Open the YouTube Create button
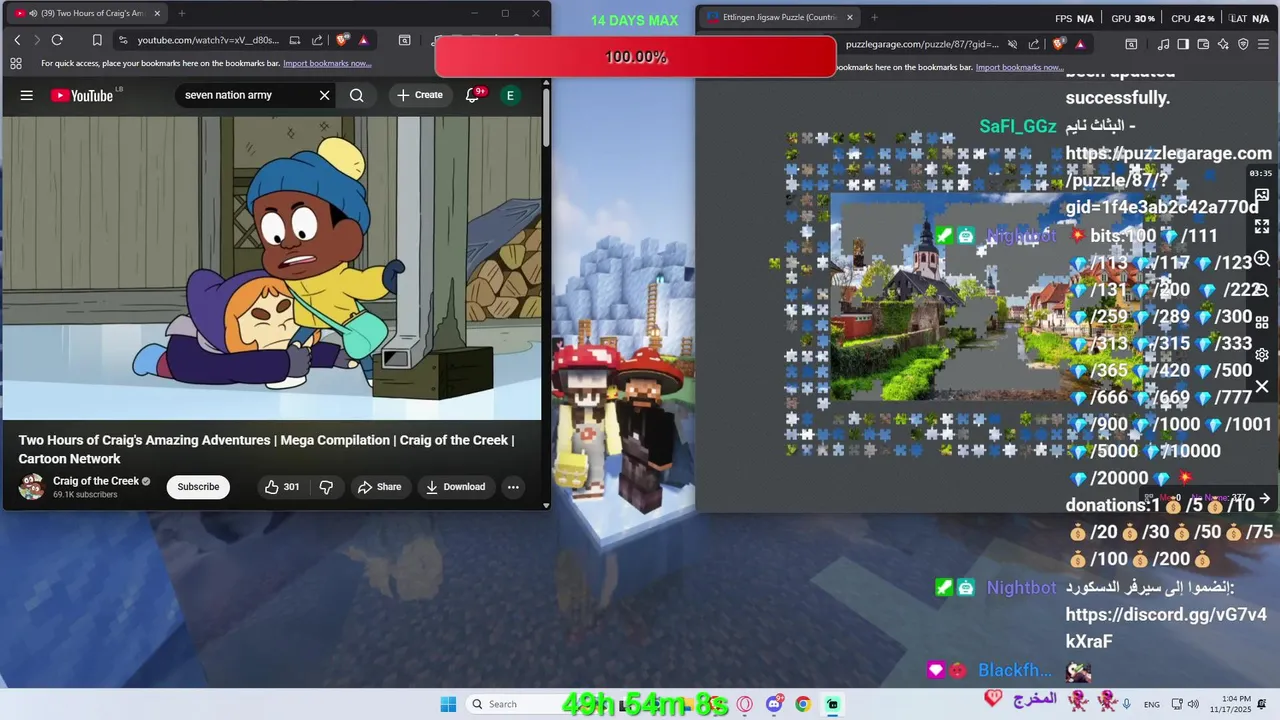The height and width of the screenshot is (720, 1280). tap(420, 95)
